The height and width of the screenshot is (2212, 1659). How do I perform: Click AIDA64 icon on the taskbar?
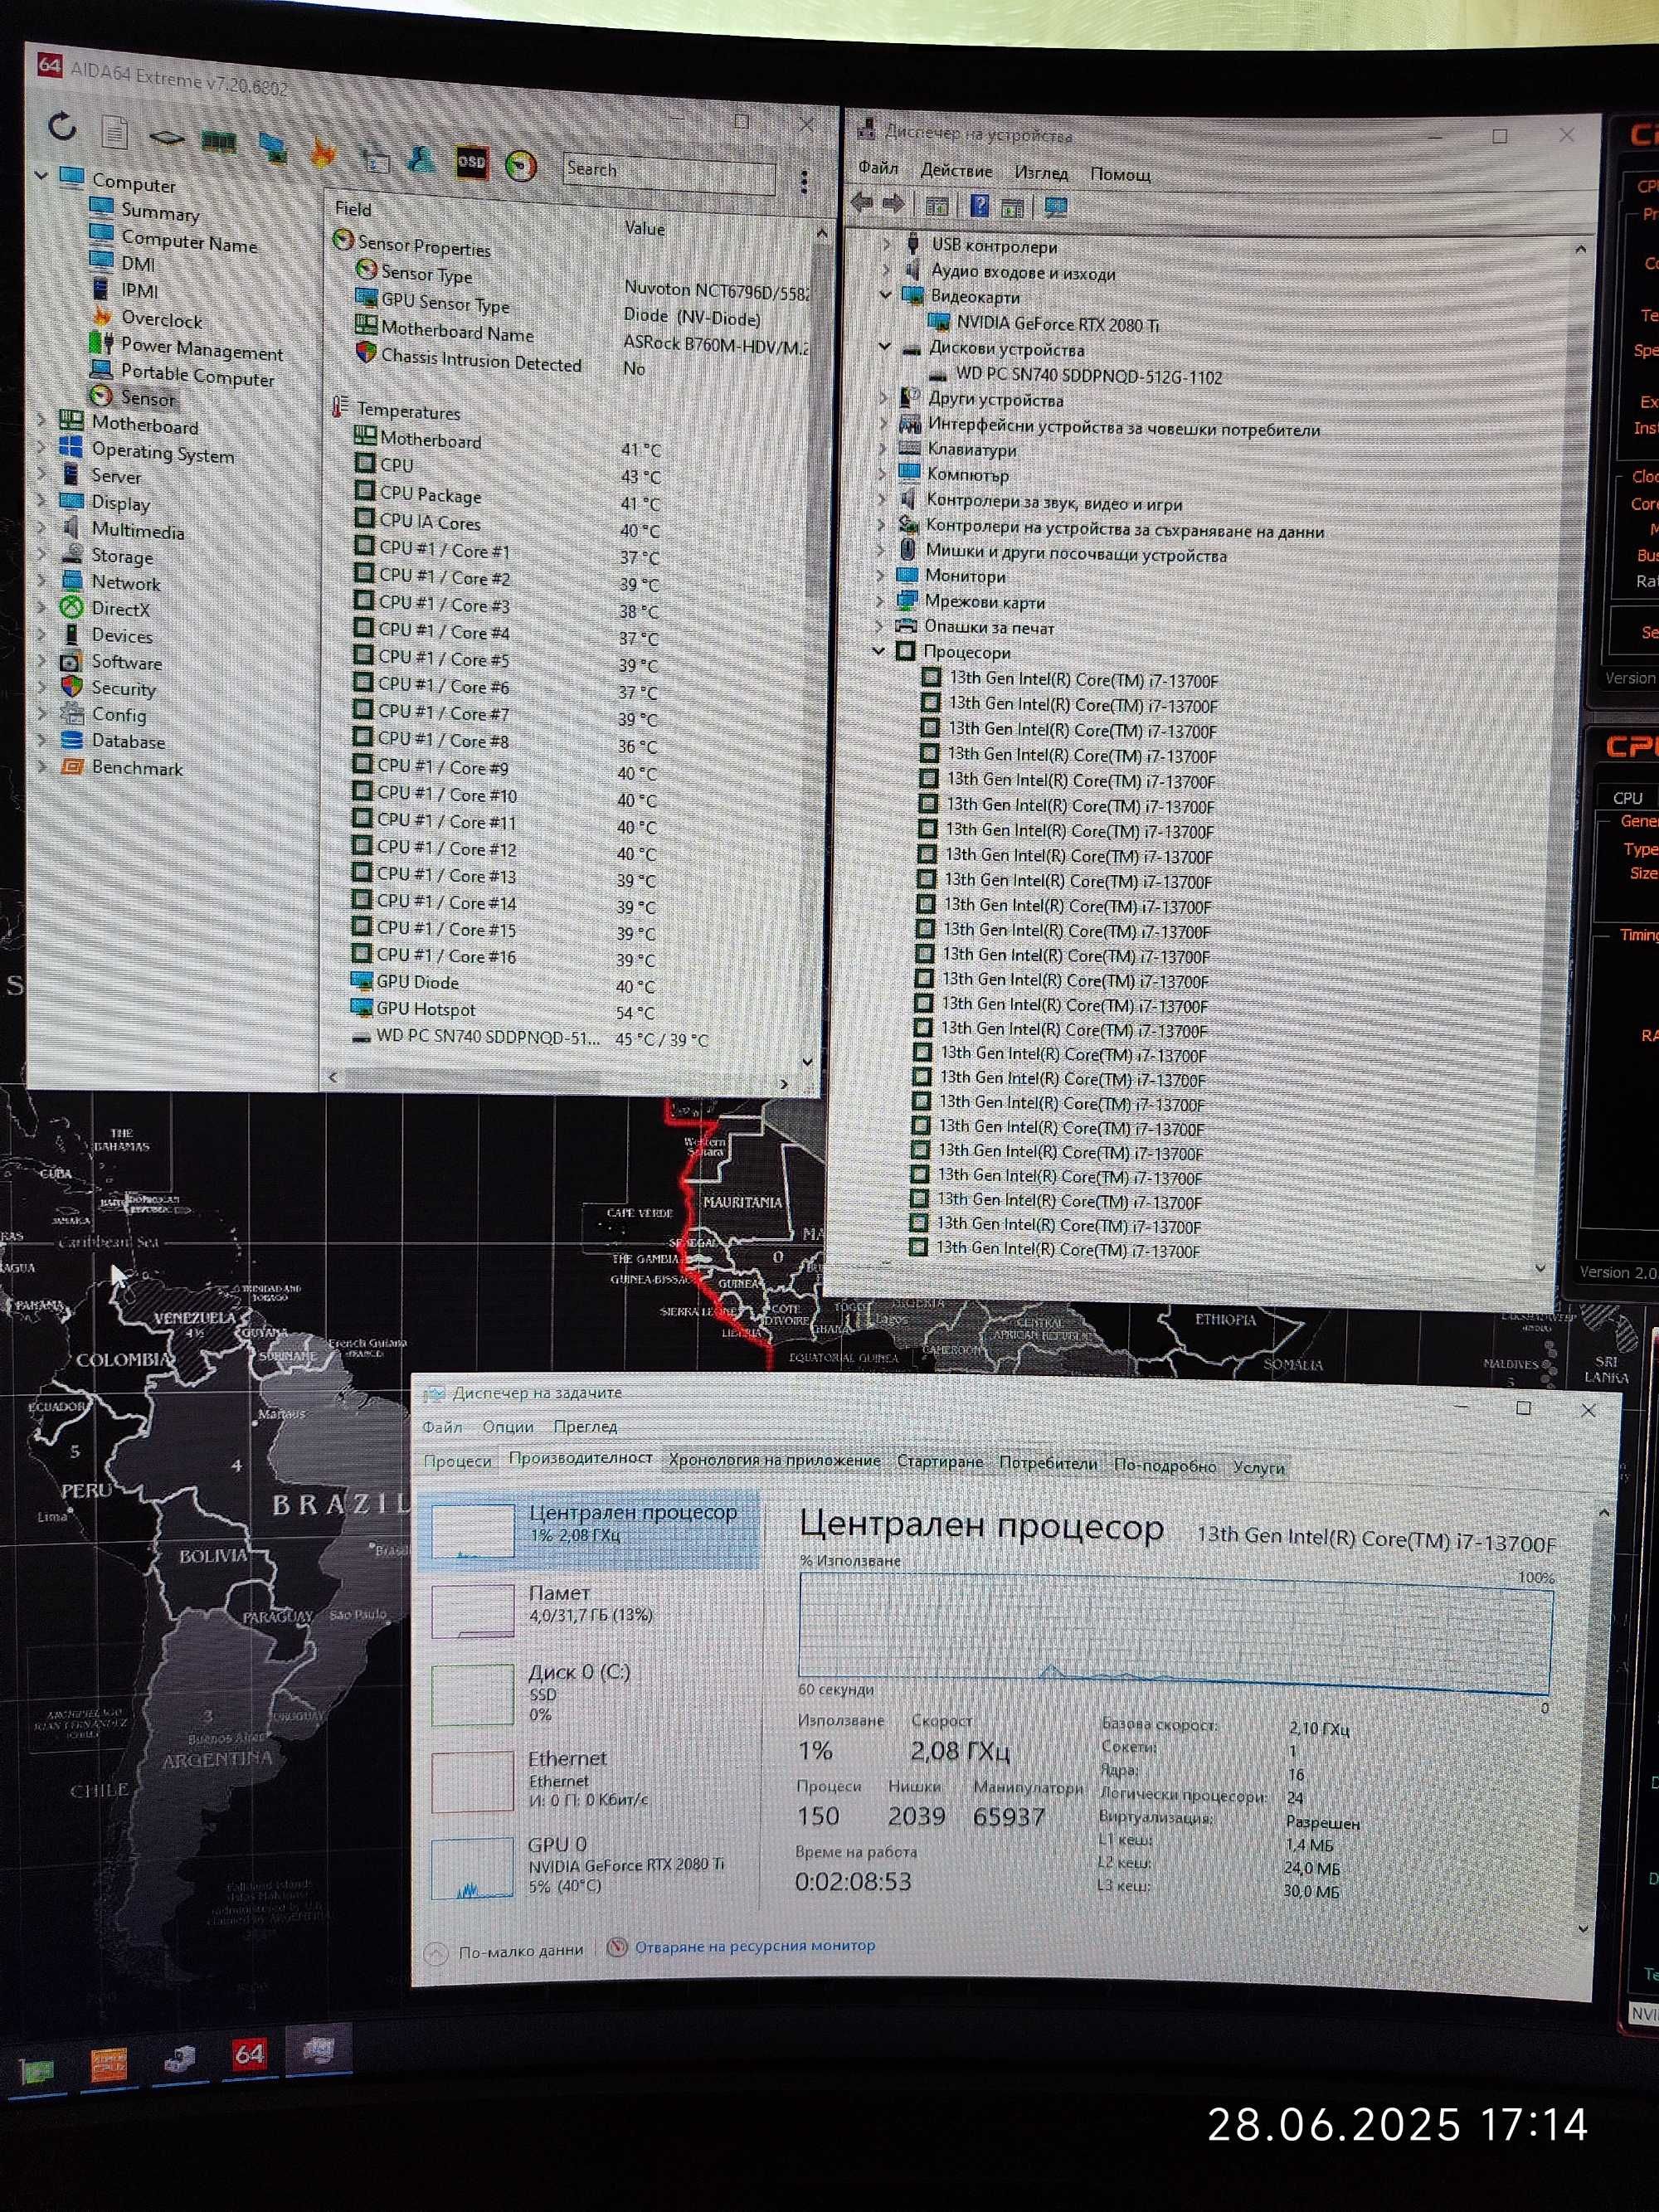click(x=248, y=2055)
